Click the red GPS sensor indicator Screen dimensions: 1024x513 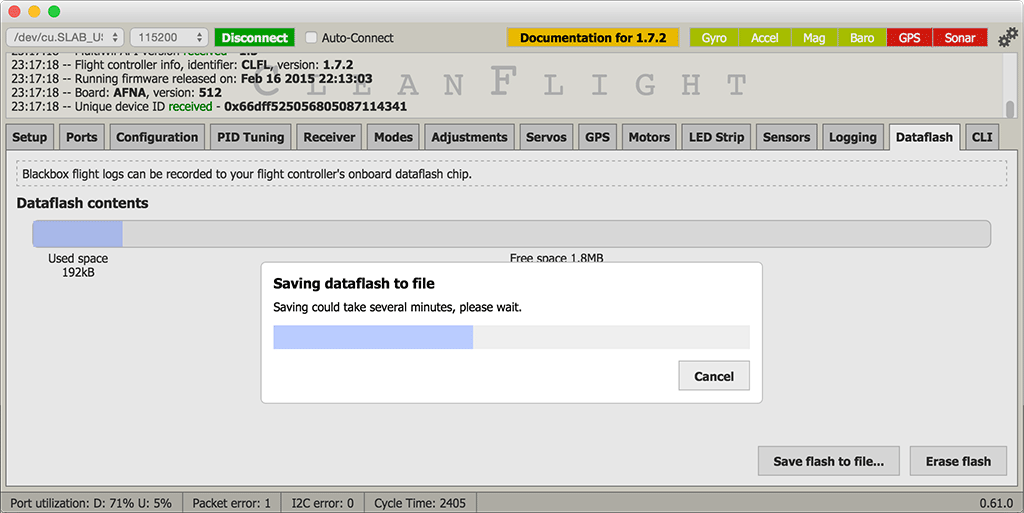coord(909,38)
